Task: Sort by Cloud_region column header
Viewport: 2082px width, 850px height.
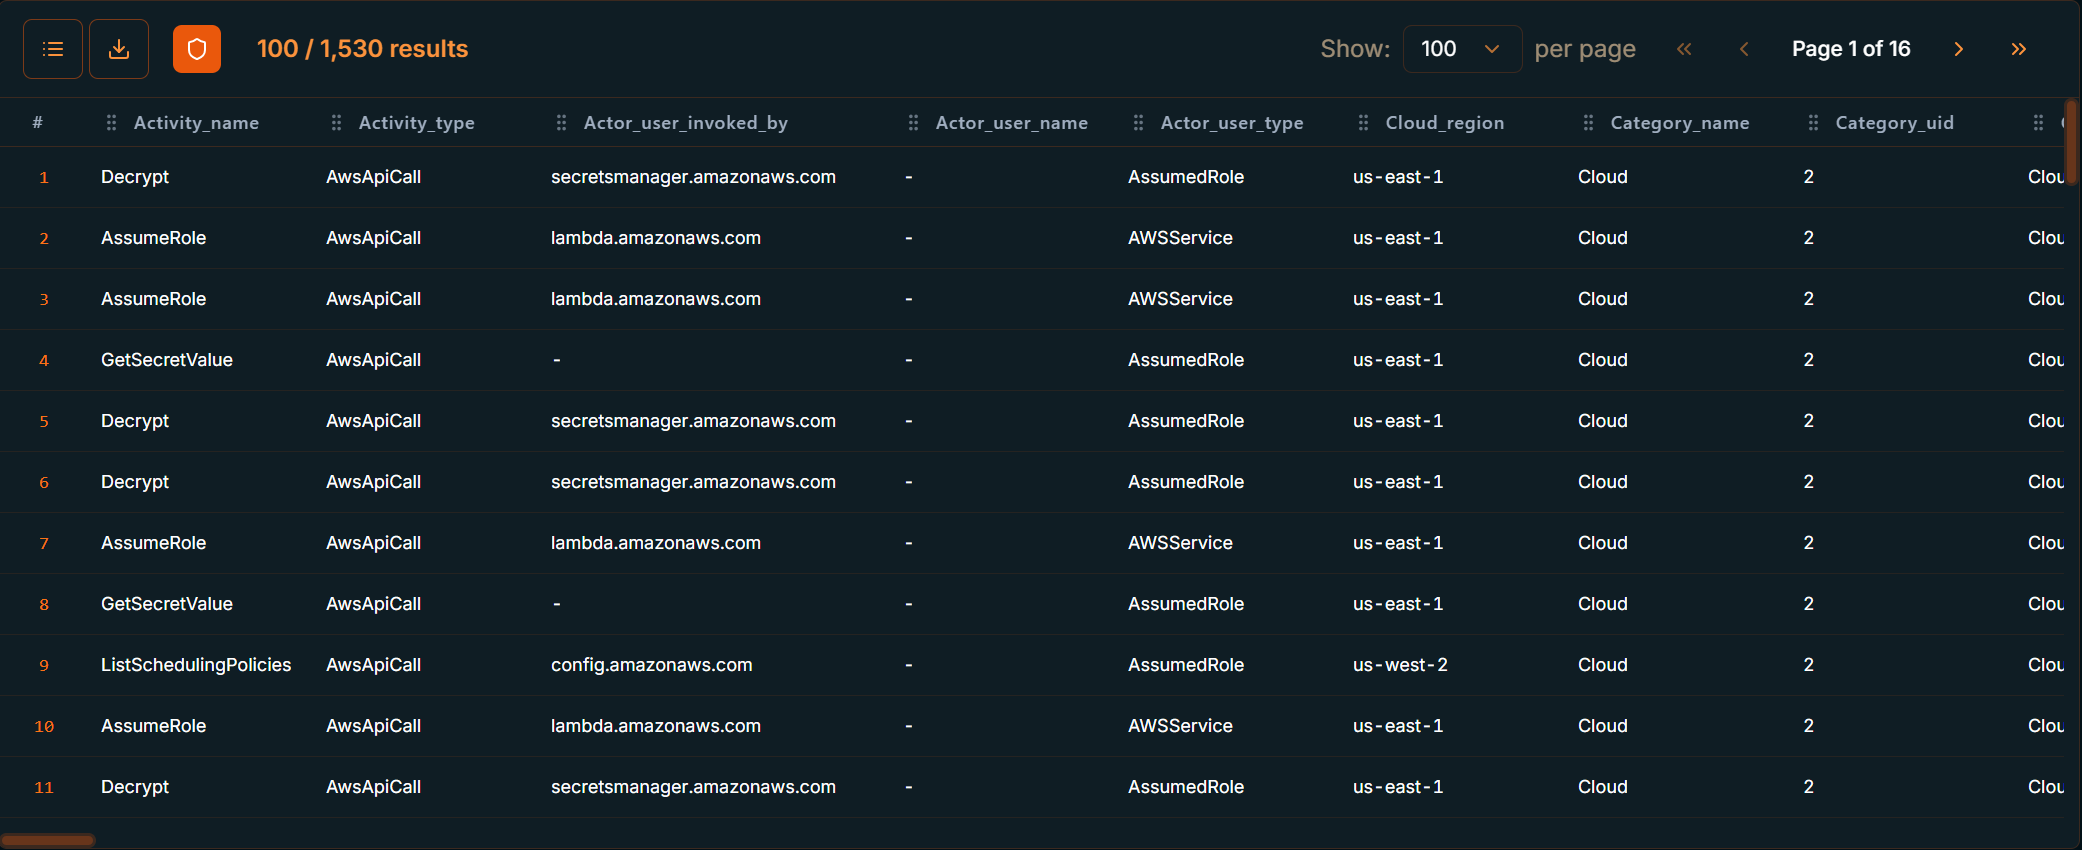Action: coord(1444,122)
